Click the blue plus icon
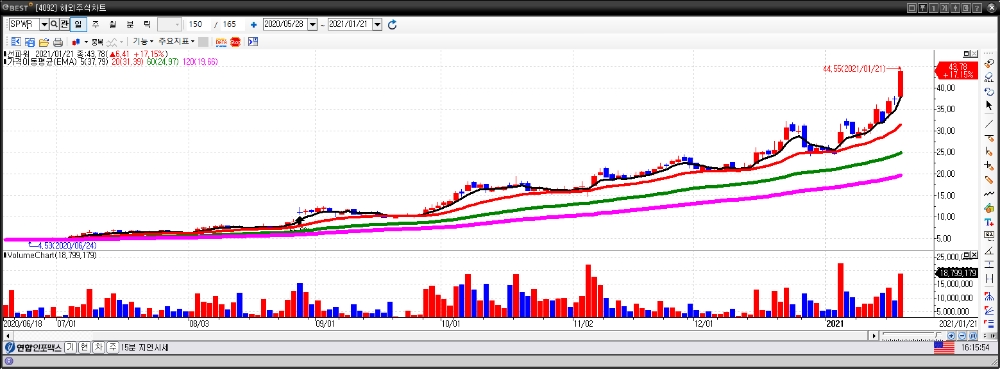This screenshot has width=1000, height=369. 254,24
